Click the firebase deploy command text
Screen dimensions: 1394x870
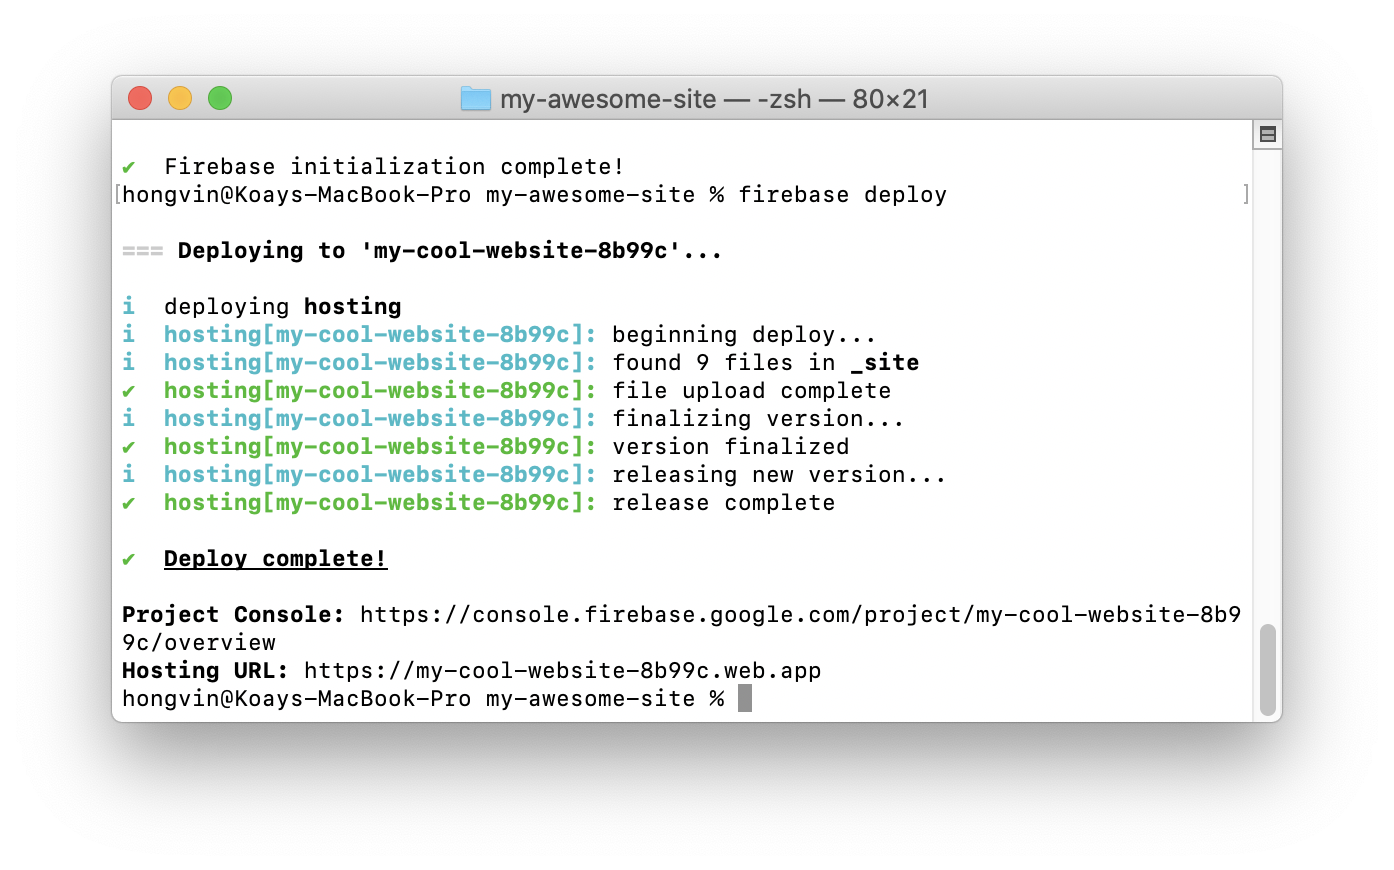coord(843,195)
